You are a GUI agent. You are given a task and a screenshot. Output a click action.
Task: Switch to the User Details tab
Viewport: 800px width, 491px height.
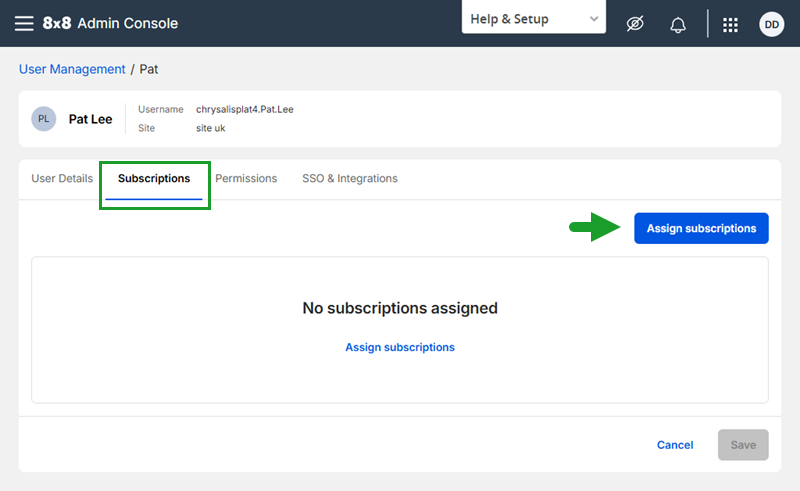(62, 178)
